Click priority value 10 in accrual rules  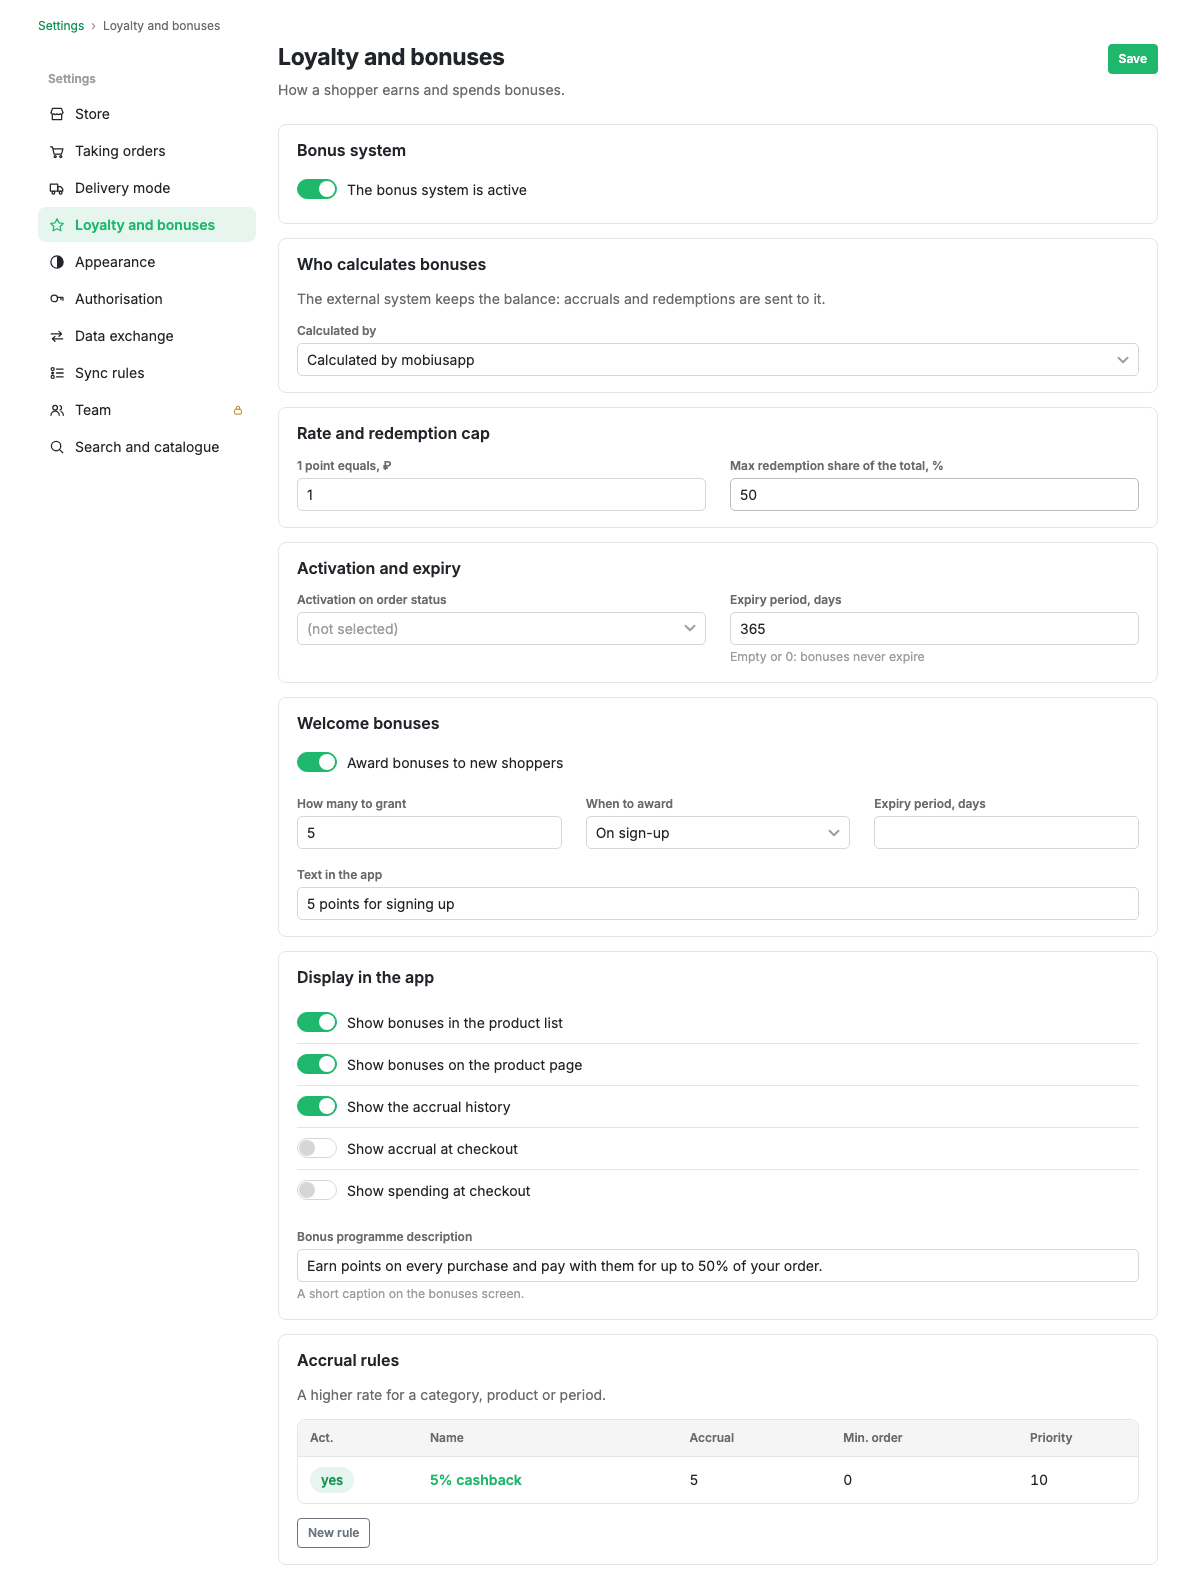tap(1039, 1480)
